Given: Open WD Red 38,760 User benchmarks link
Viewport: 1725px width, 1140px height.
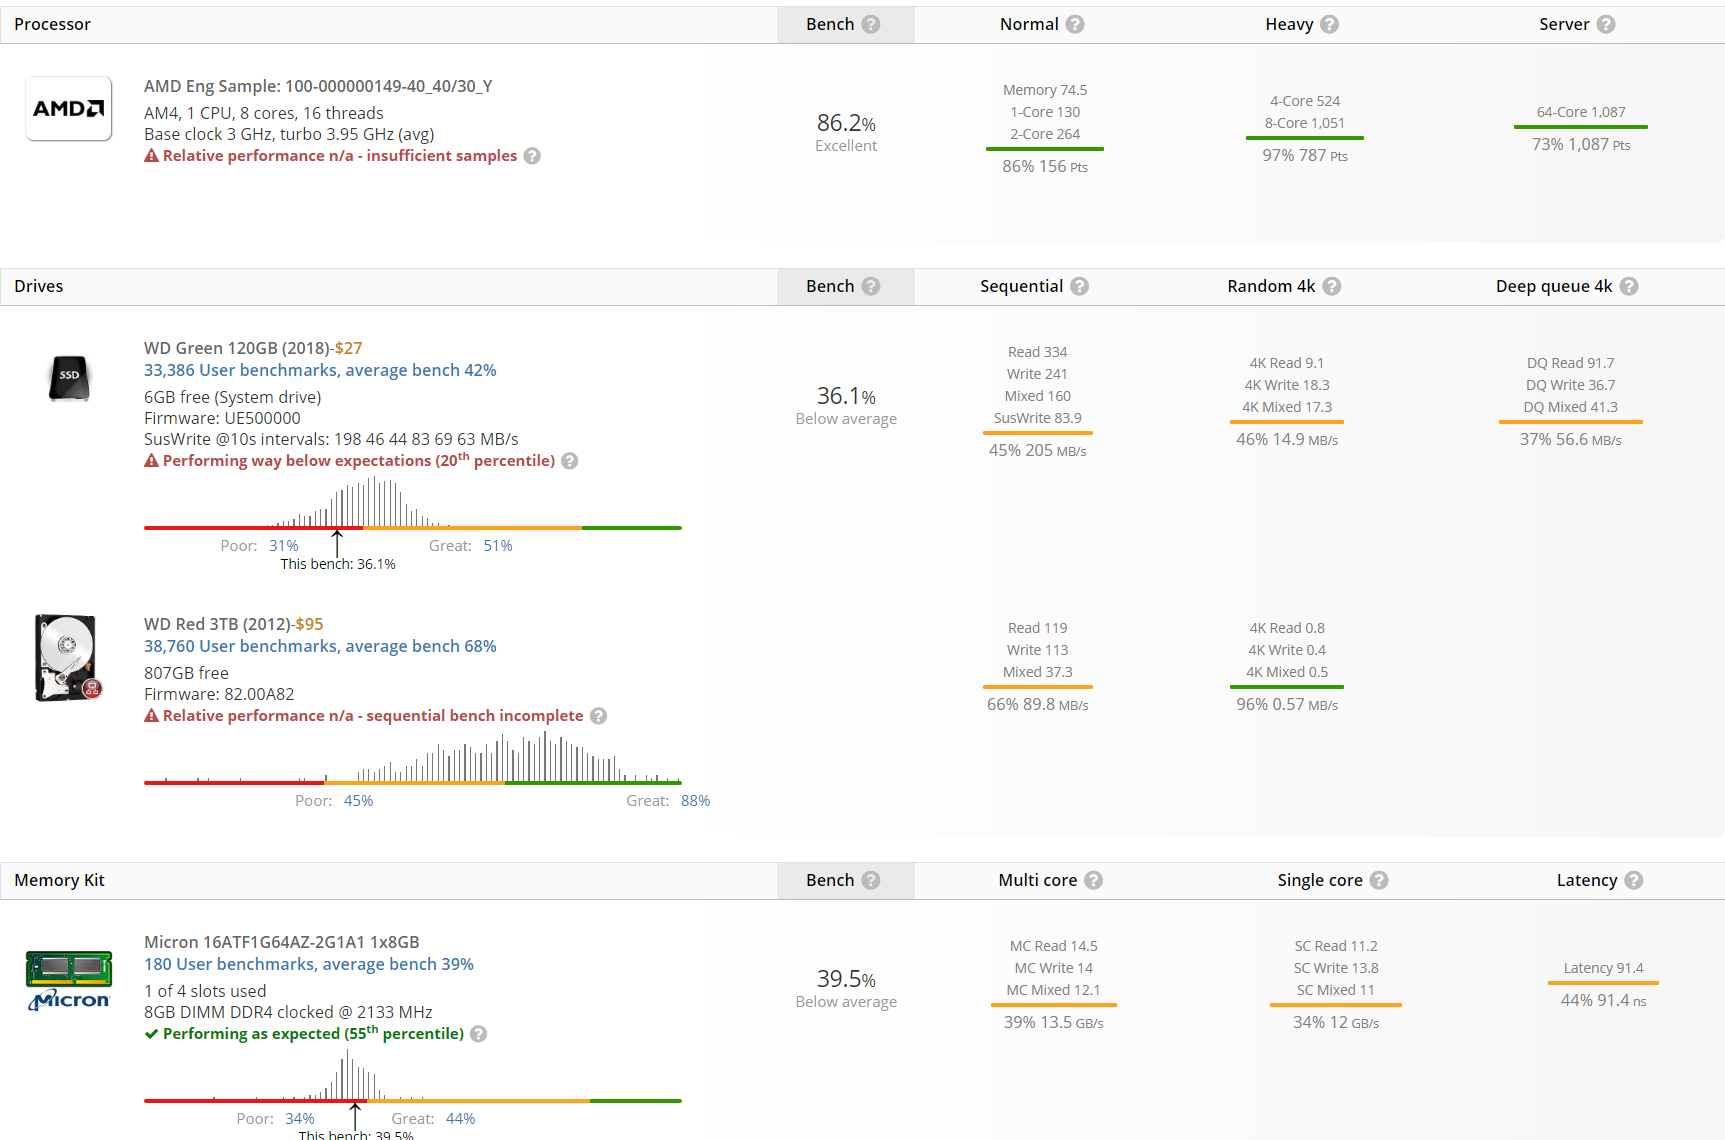Looking at the screenshot, I should click(x=320, y=646).
